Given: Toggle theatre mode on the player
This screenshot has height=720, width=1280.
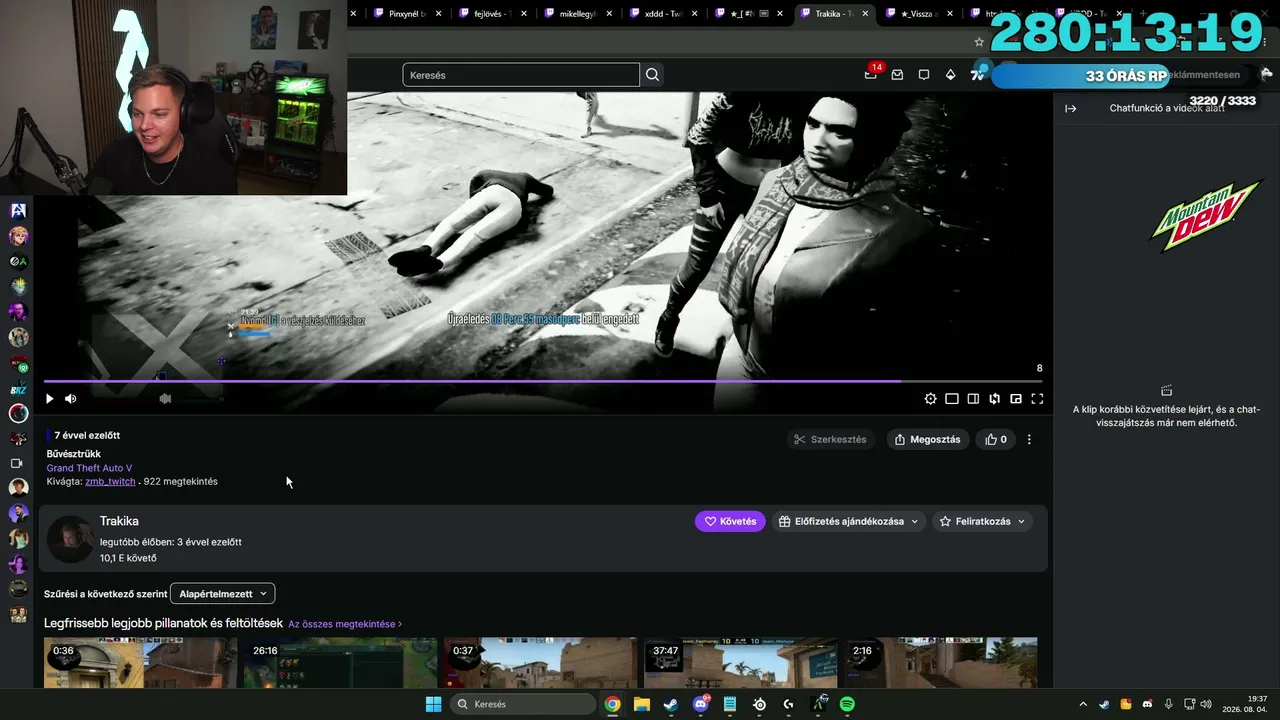Looking at the screenshot, I should (952, 399).
